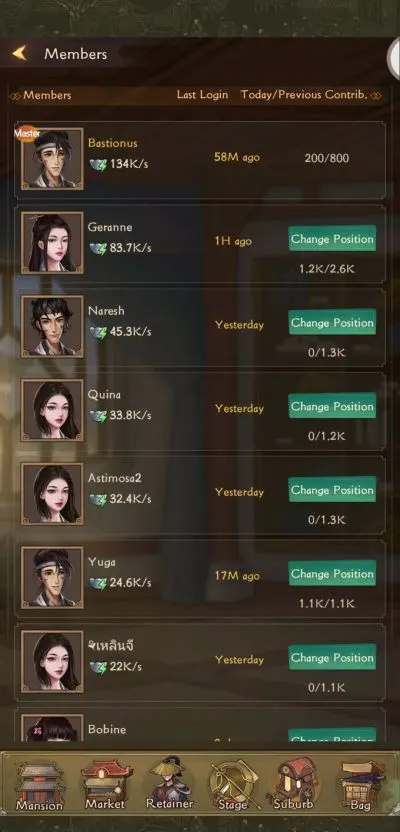Open the Market icon in bottom bar
Viewport: 400px width, 832px height.
coord(106,785)
